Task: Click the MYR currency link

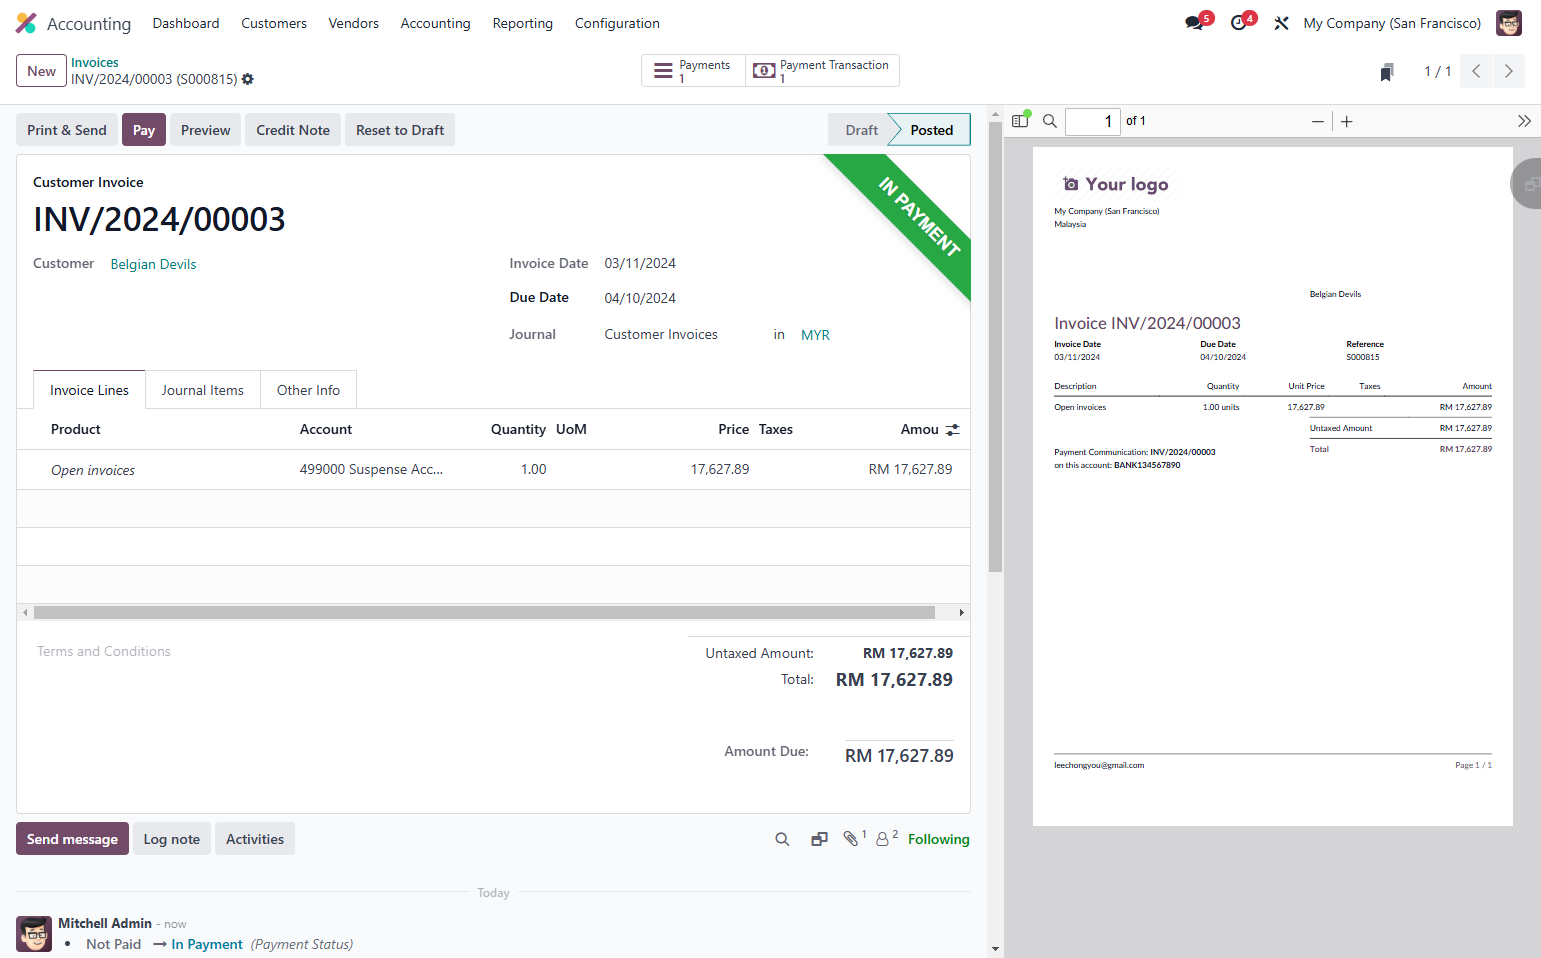Action: pyautogui.click(x=815, y=335)
